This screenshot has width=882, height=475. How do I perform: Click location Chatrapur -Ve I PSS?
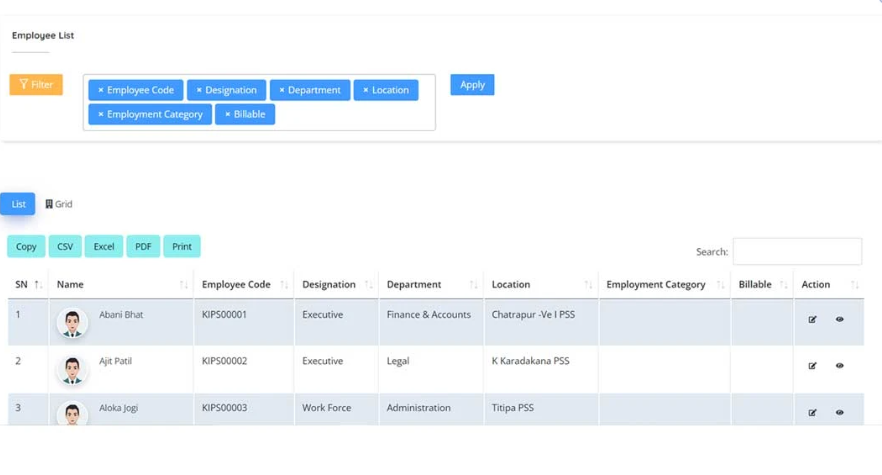[533, 315]
